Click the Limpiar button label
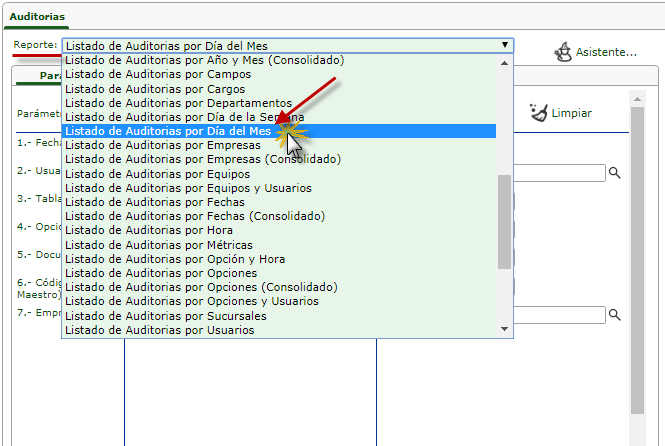This screenshot has width=665, height=446. click(571, 113)
